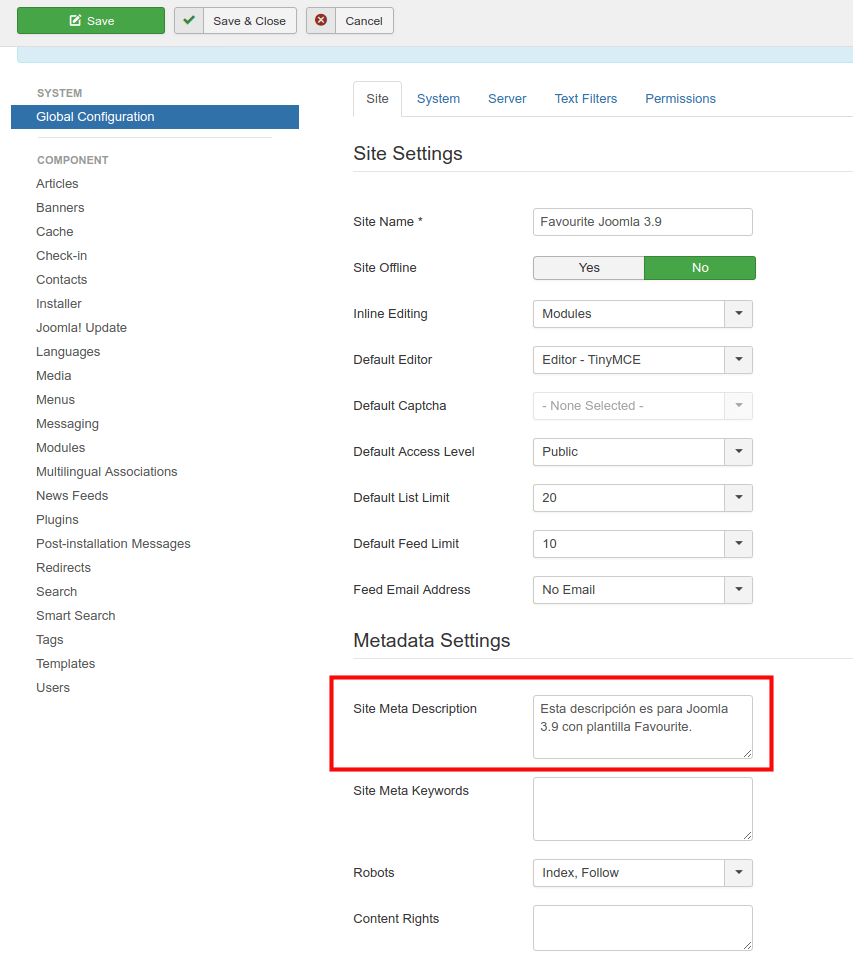The height and width of the screenshot is (957, 853).
Task: Click the Site Meta Keywords textarea
Action: tap(642, 809)
